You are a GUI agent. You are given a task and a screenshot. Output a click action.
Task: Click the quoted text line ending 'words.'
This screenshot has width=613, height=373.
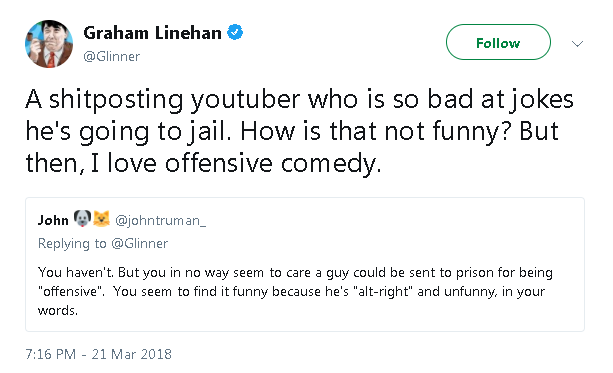pyautogui.click(x=58, y=310)
